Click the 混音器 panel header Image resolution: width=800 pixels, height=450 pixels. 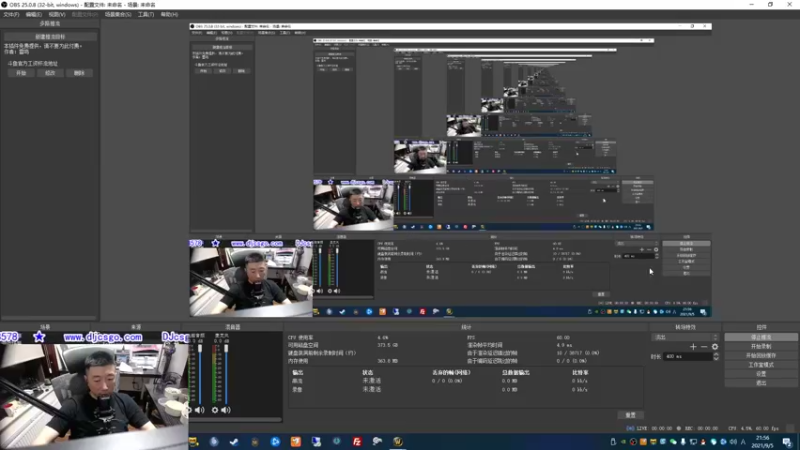[232, 327]
